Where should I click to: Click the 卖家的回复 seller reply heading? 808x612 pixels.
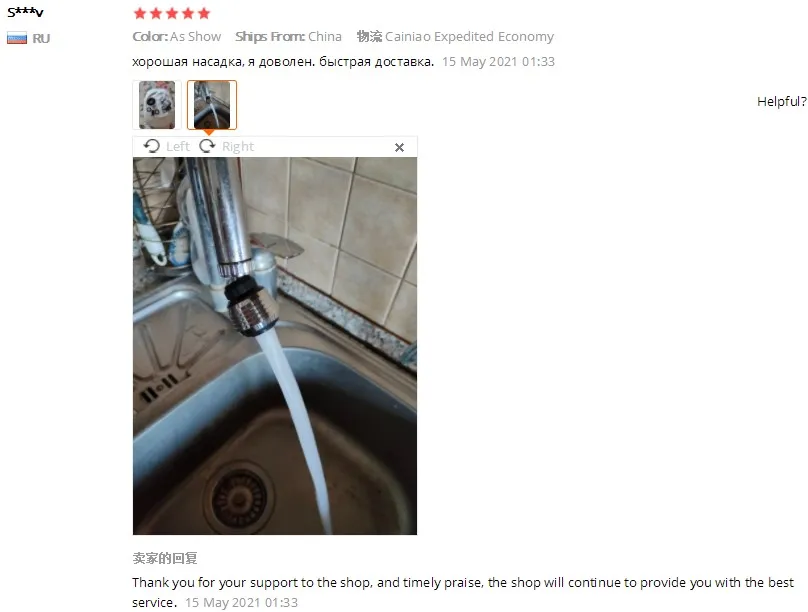pyautogui.click(x=165, y=558)
